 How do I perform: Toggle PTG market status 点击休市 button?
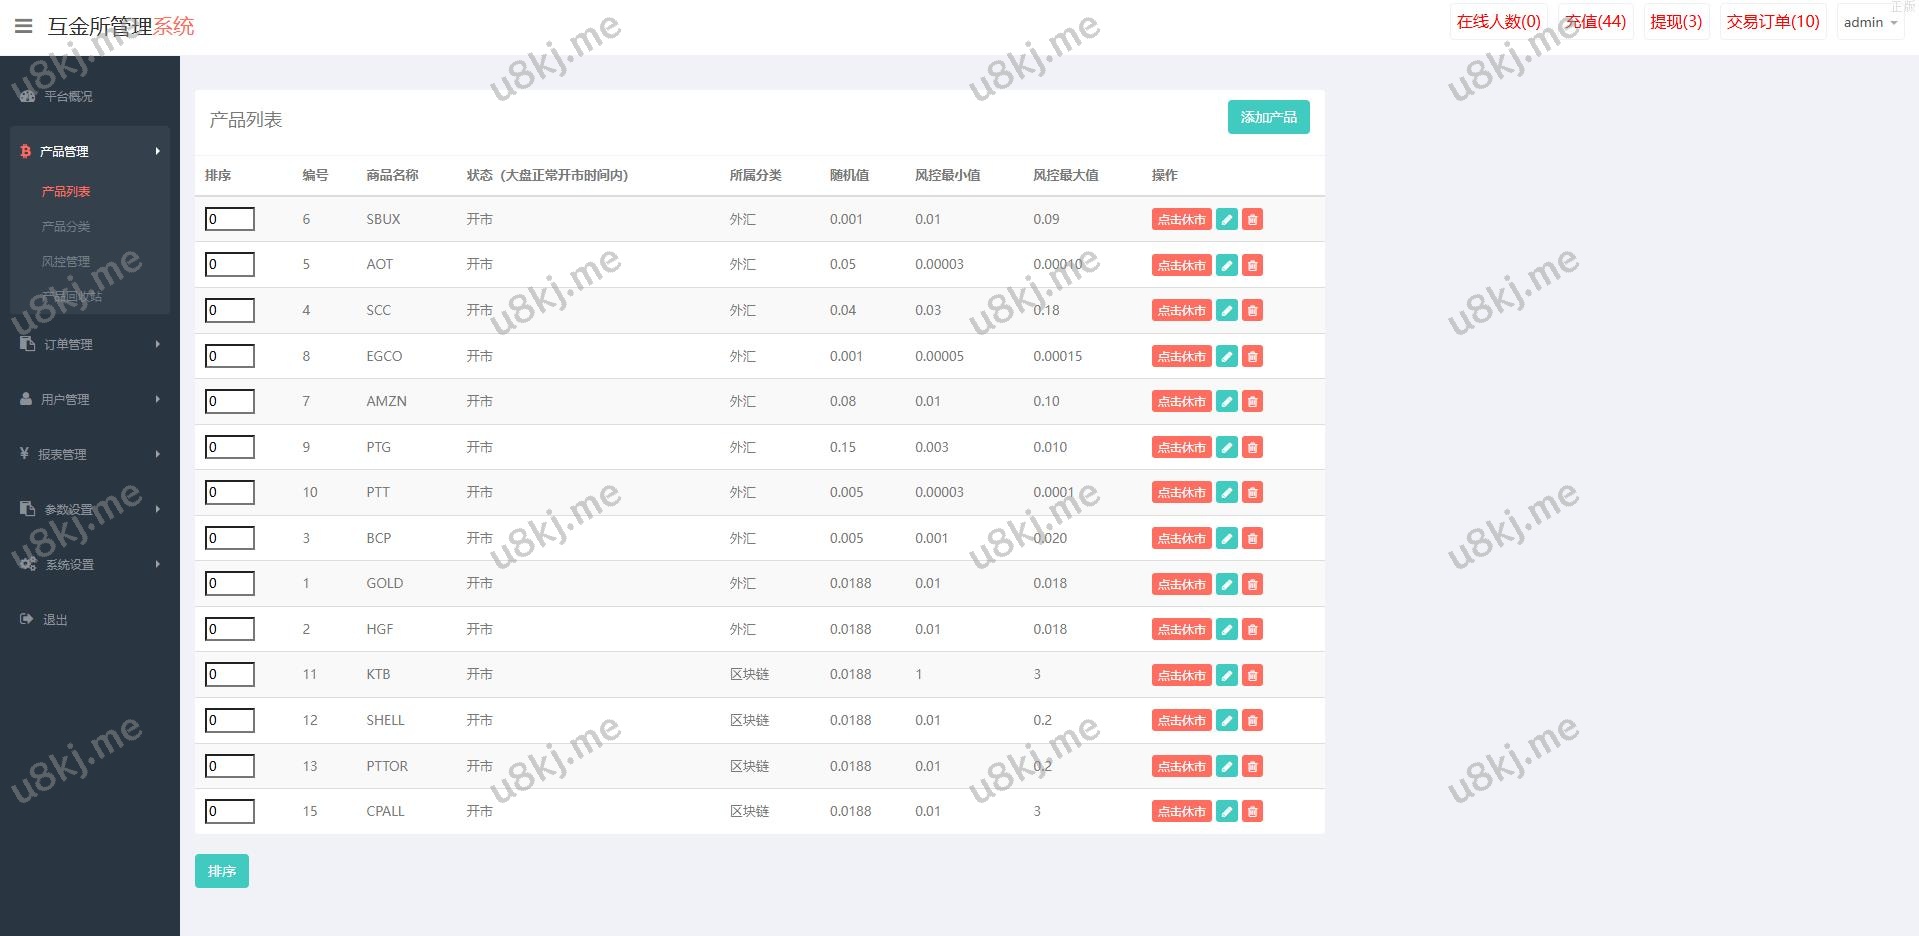(x=1181, y=448)
